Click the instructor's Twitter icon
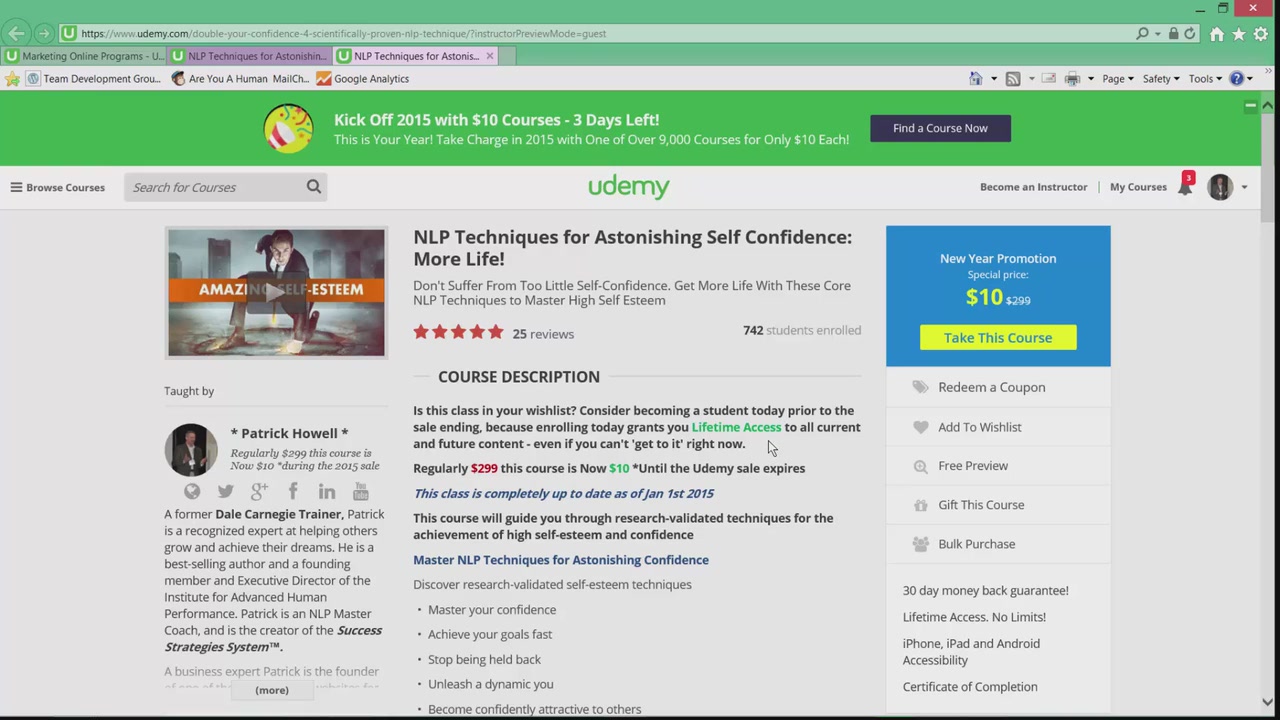This screenshot has width=1280, height=720. point(226,491)
